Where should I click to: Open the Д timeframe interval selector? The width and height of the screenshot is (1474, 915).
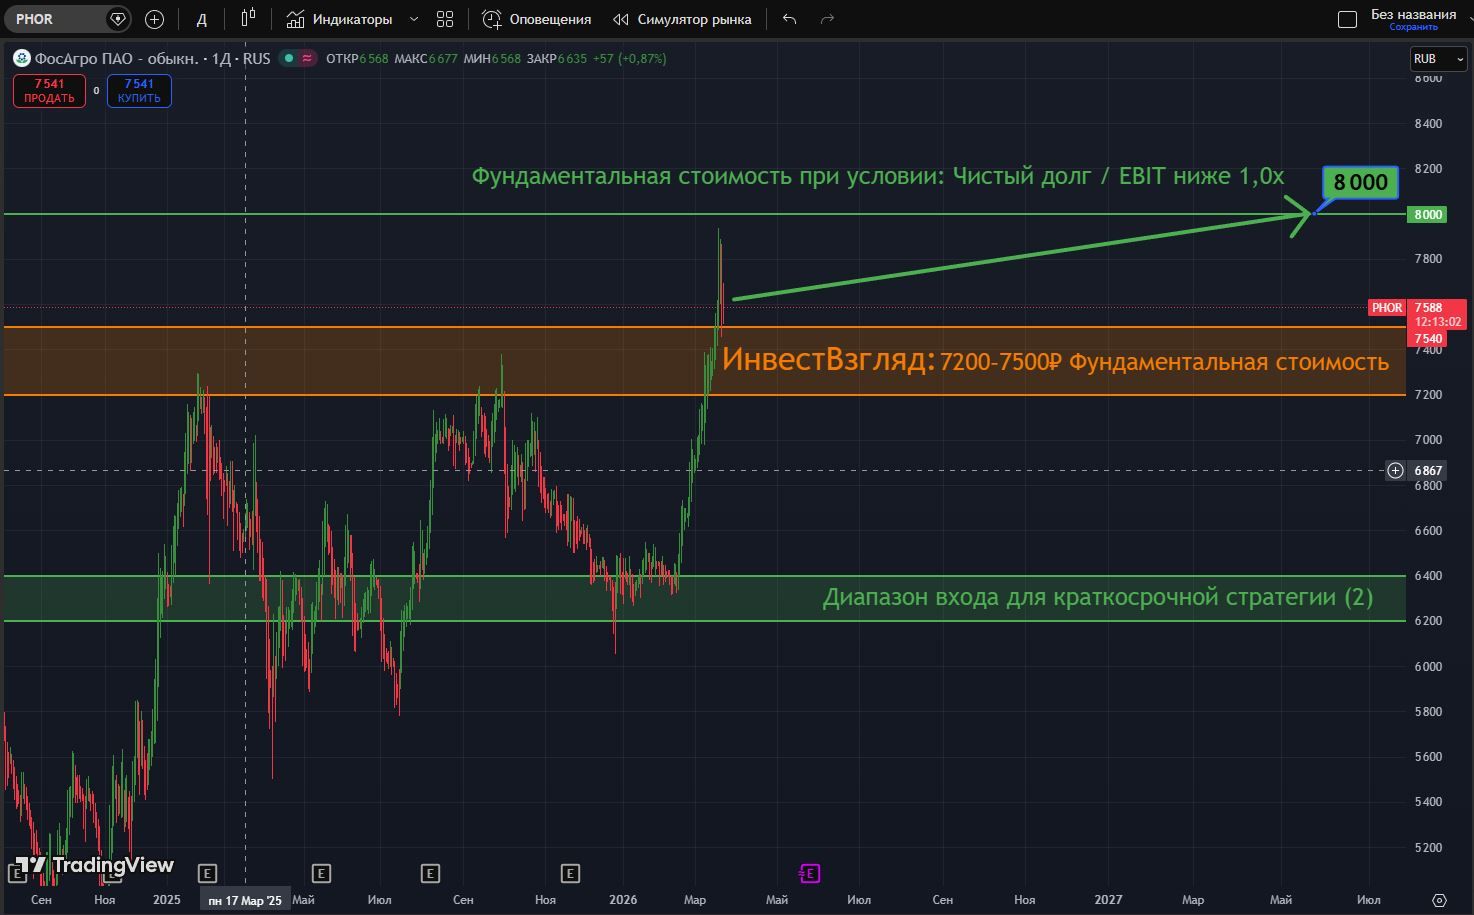[201, 19]
